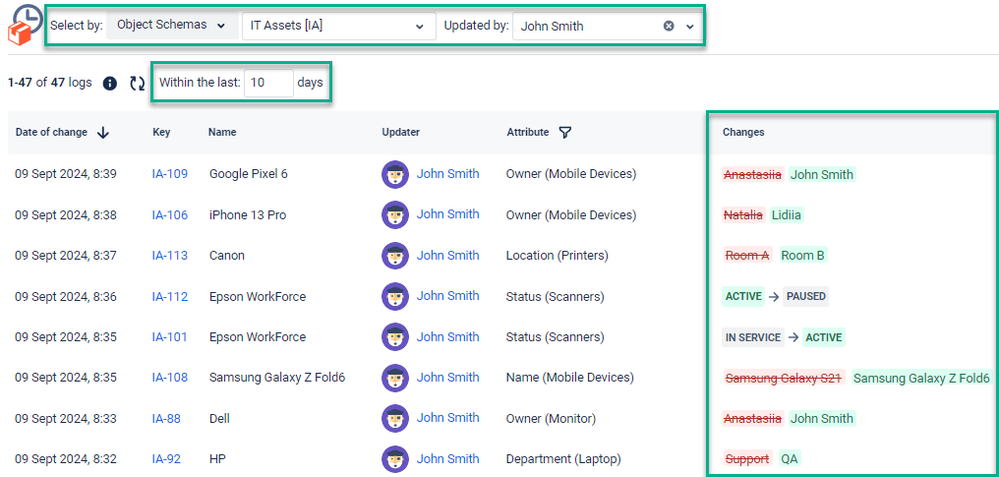
Task: Open the Attribute filter funnel icon
Action: click(564, 132)
